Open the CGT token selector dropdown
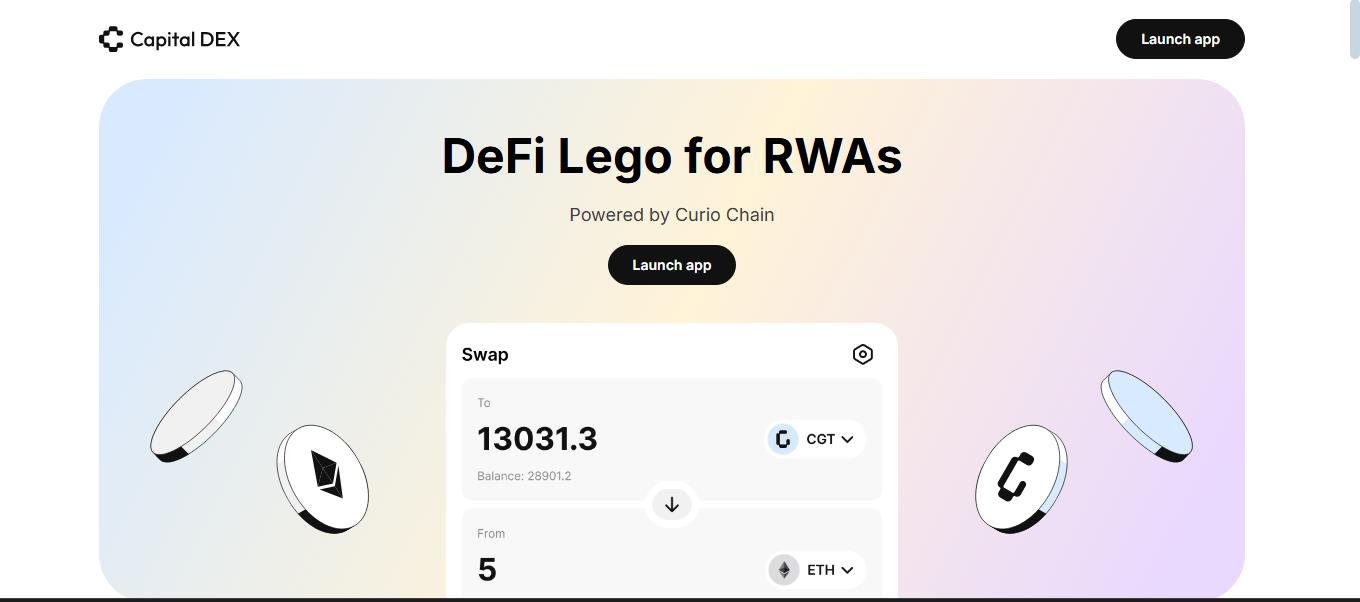 tap(814, 439)
